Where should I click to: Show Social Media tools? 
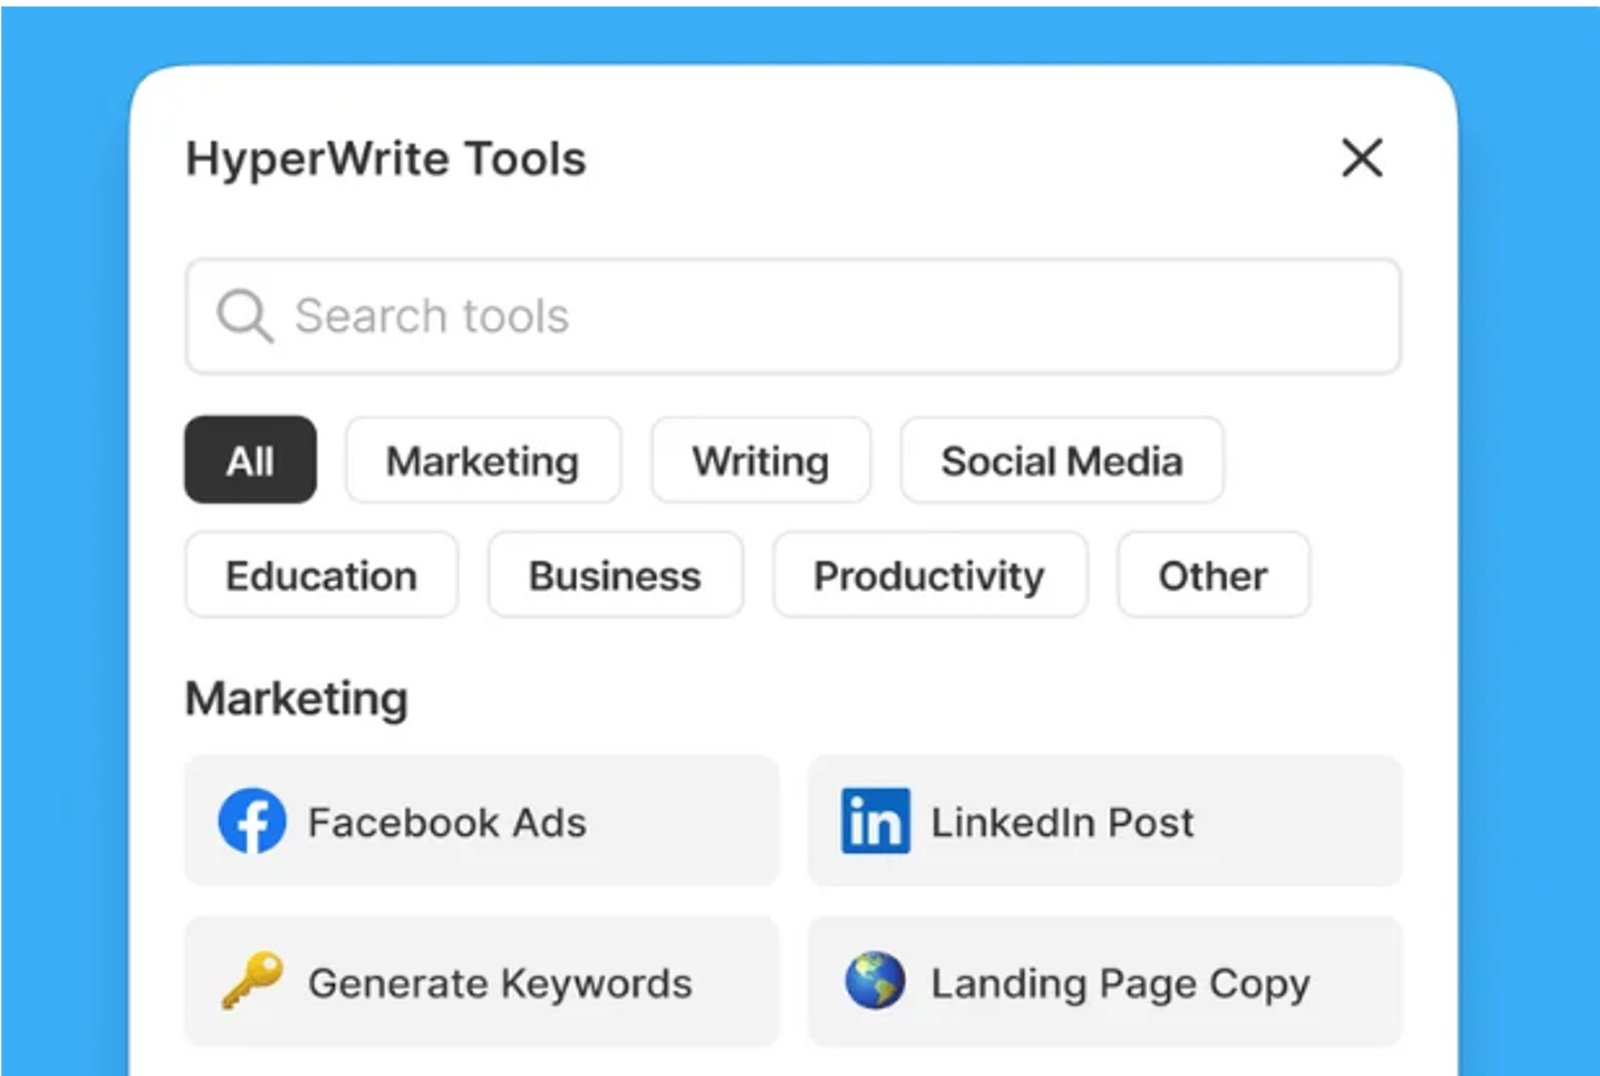1062,460
